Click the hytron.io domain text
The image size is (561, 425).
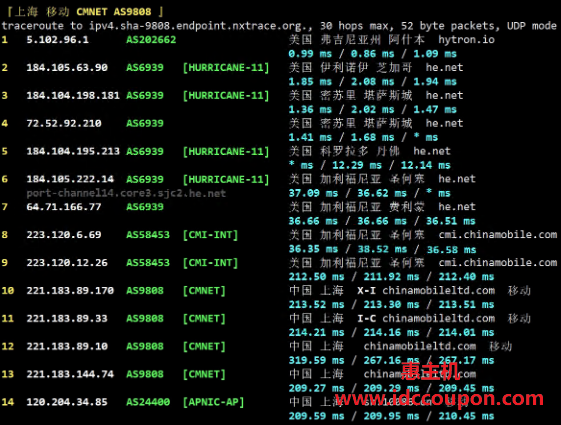[467, 39]
